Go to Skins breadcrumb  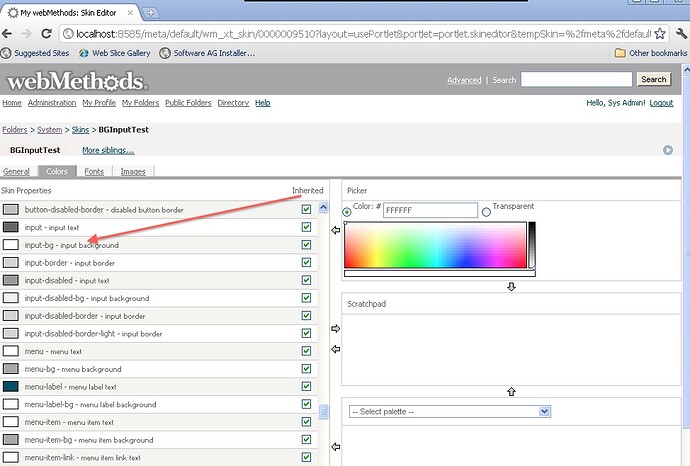(81, 130)
